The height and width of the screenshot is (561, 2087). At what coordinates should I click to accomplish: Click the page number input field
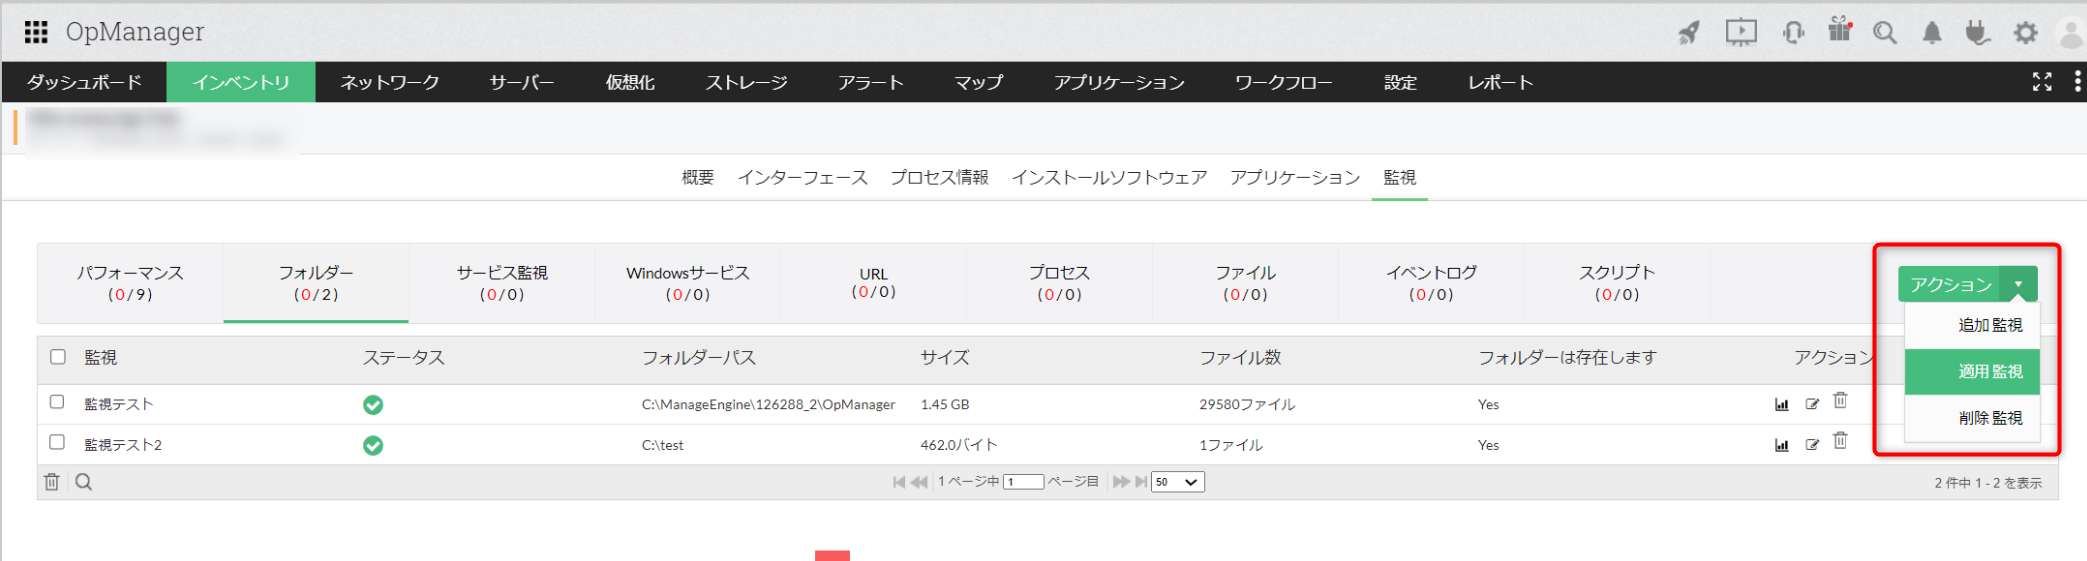click(1024, 482)
